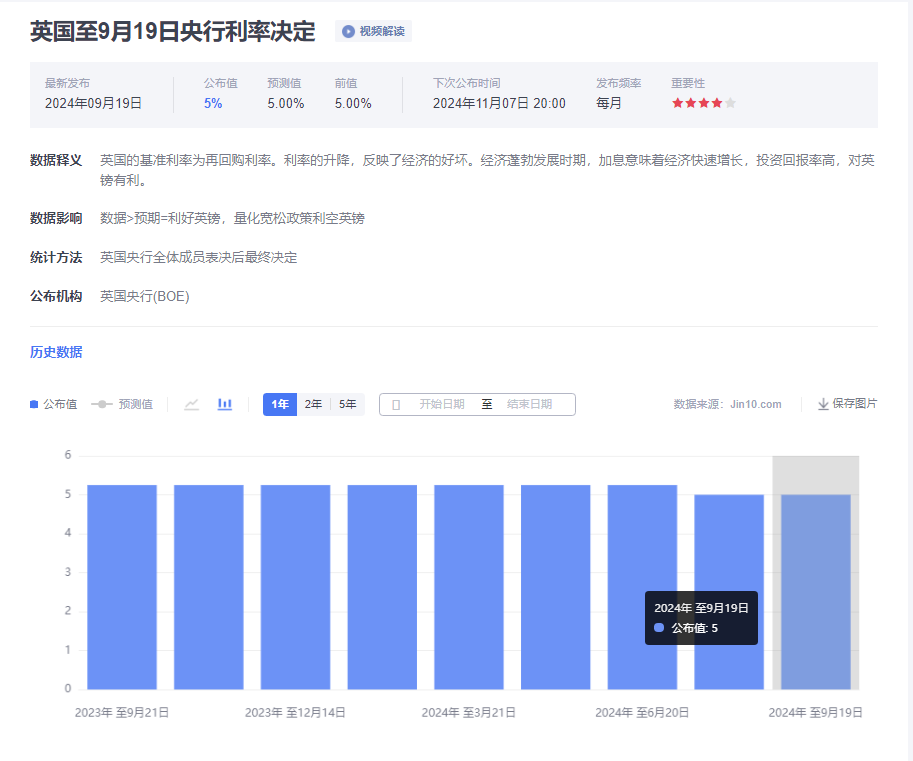Click the blue swatch in chart tooltip
Image resolution: width=913 pixels, height=761 pixels.
coord(659,628)
